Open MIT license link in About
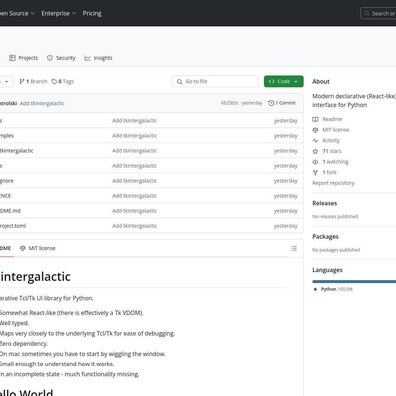396x396 pixels. [336, 130]
